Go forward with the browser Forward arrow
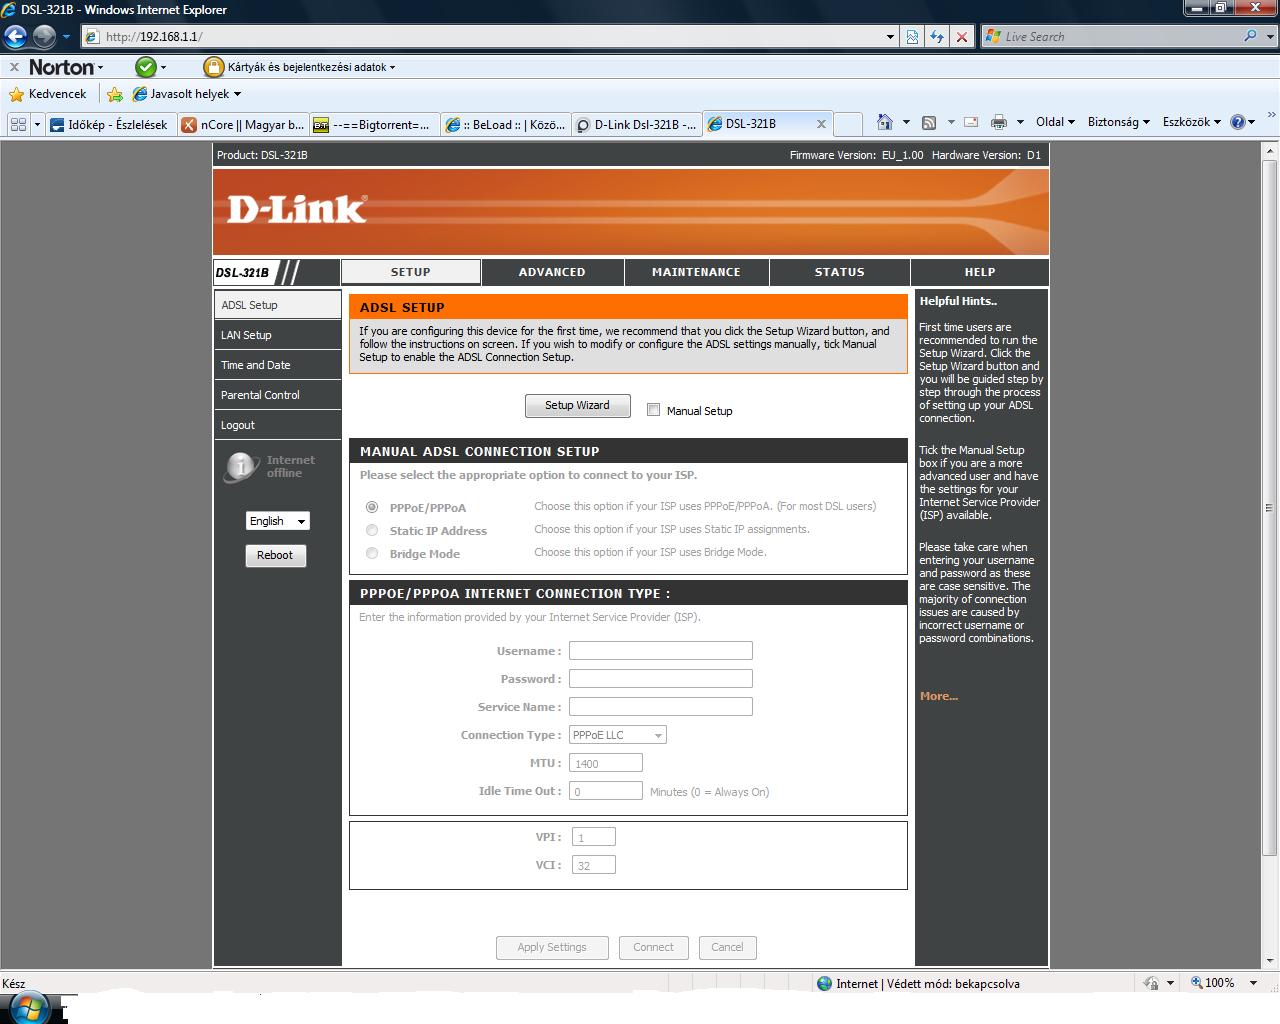This screenshot has width=1280, height=1024. click(x=44, y=37)
